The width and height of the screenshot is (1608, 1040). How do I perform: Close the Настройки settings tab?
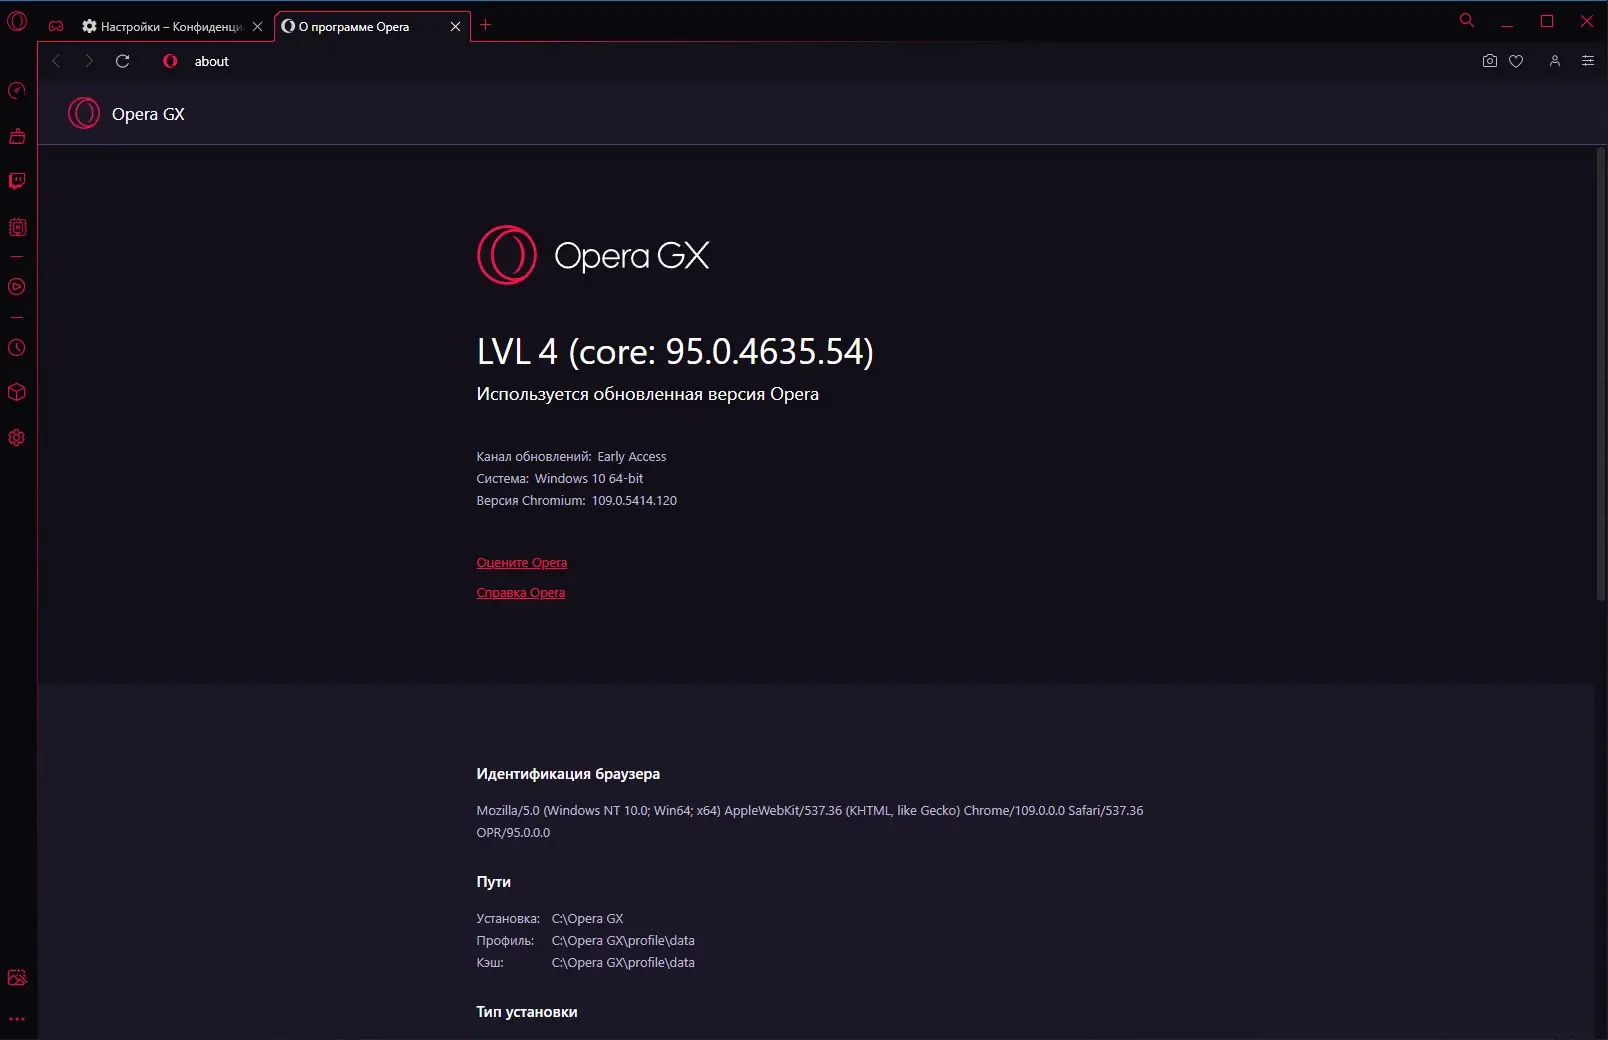pos(257,27)
